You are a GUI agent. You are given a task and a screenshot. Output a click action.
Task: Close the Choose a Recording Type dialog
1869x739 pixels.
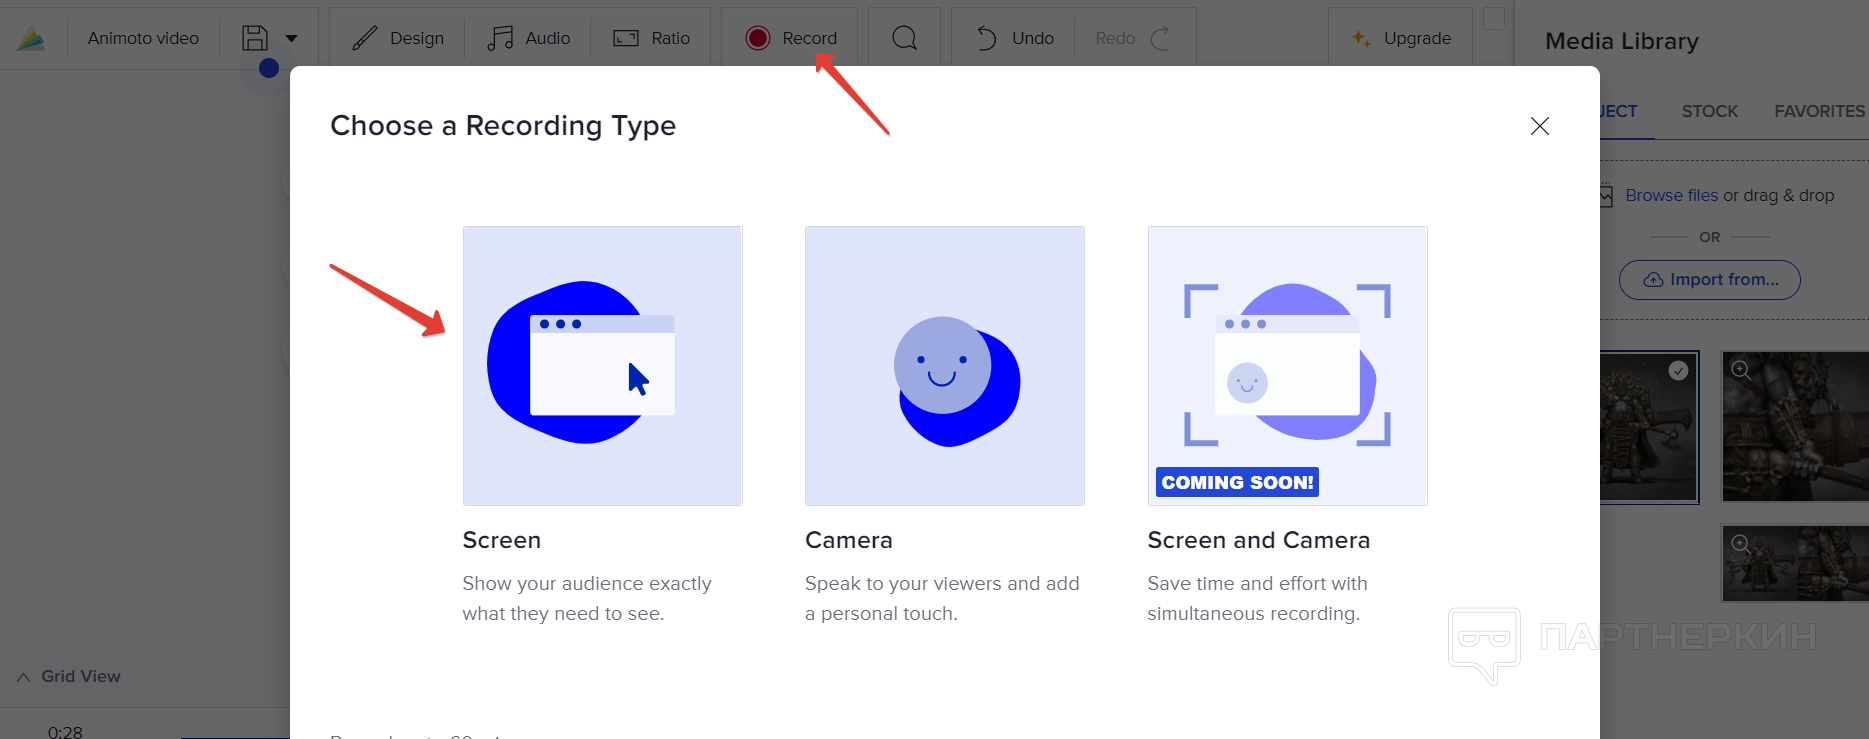(1539, 126)
